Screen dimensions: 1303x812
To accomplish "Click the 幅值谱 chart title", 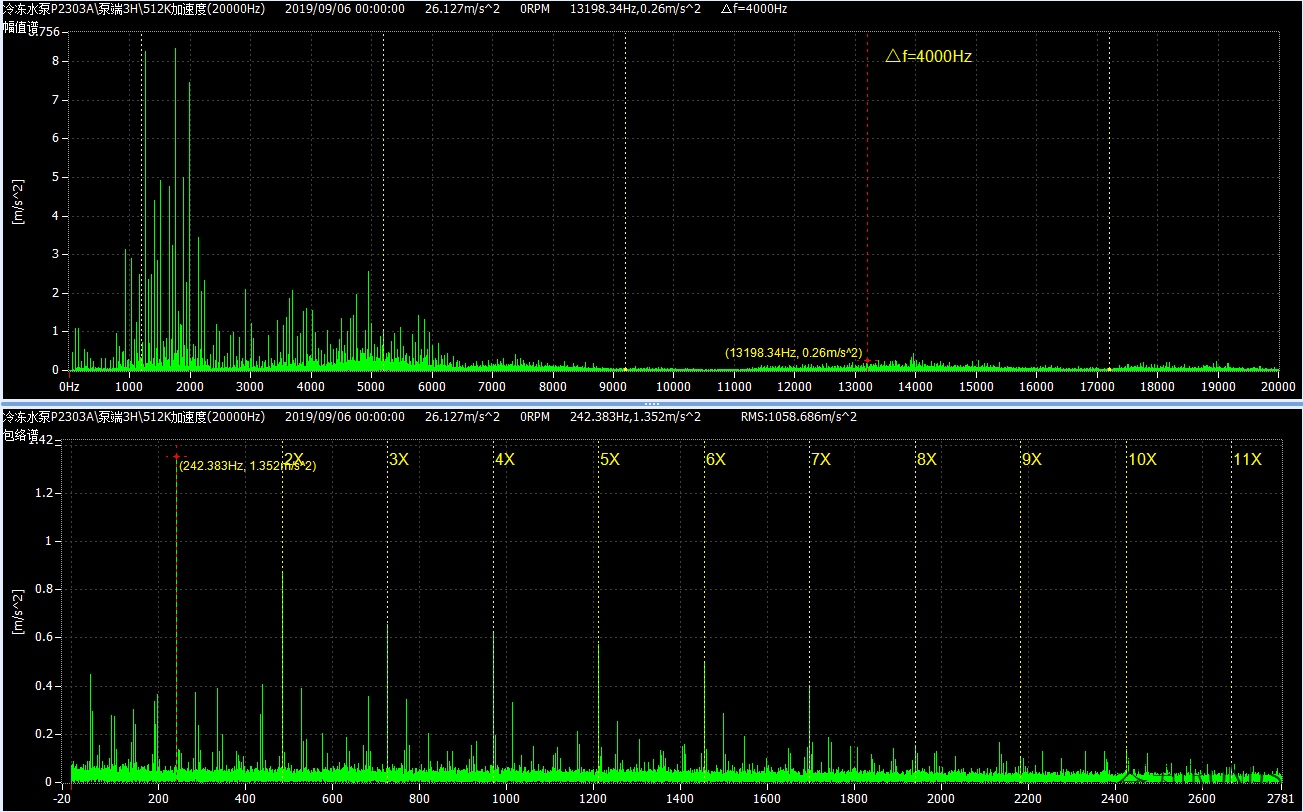I will 21,28.
